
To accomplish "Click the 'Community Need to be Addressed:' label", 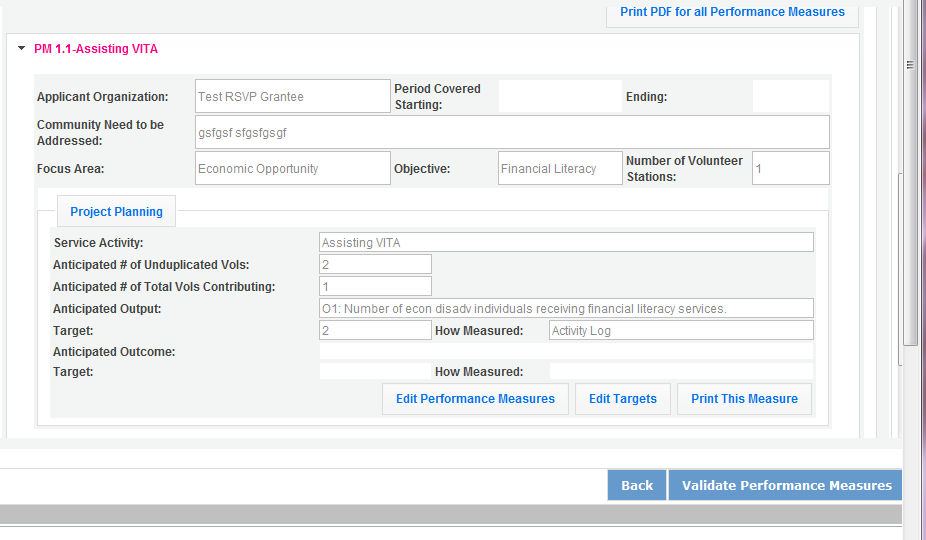I will (100, 132).
